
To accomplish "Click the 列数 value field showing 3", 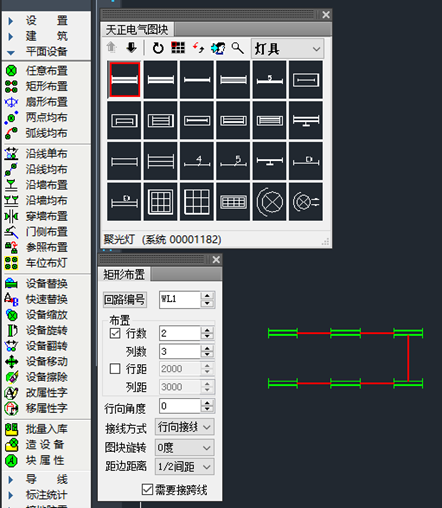I will point(180,351).
